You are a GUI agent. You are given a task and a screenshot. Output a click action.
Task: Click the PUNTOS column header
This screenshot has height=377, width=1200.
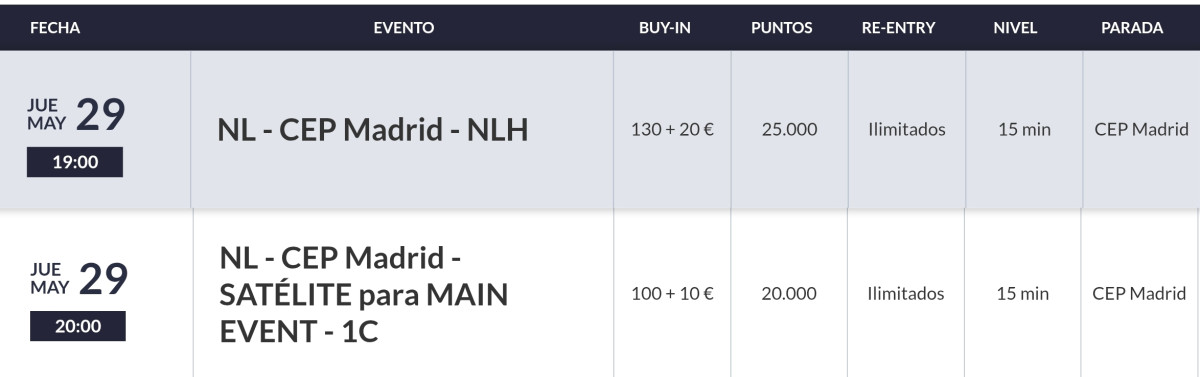tap(782, 28)
